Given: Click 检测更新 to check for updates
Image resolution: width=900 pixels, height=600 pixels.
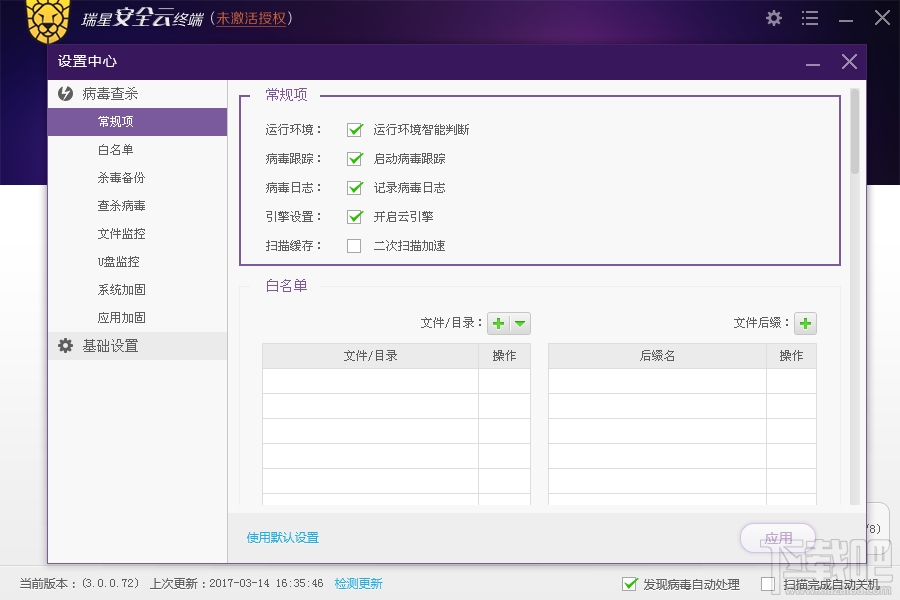Looking at the screenshot, I should point(359,582).
